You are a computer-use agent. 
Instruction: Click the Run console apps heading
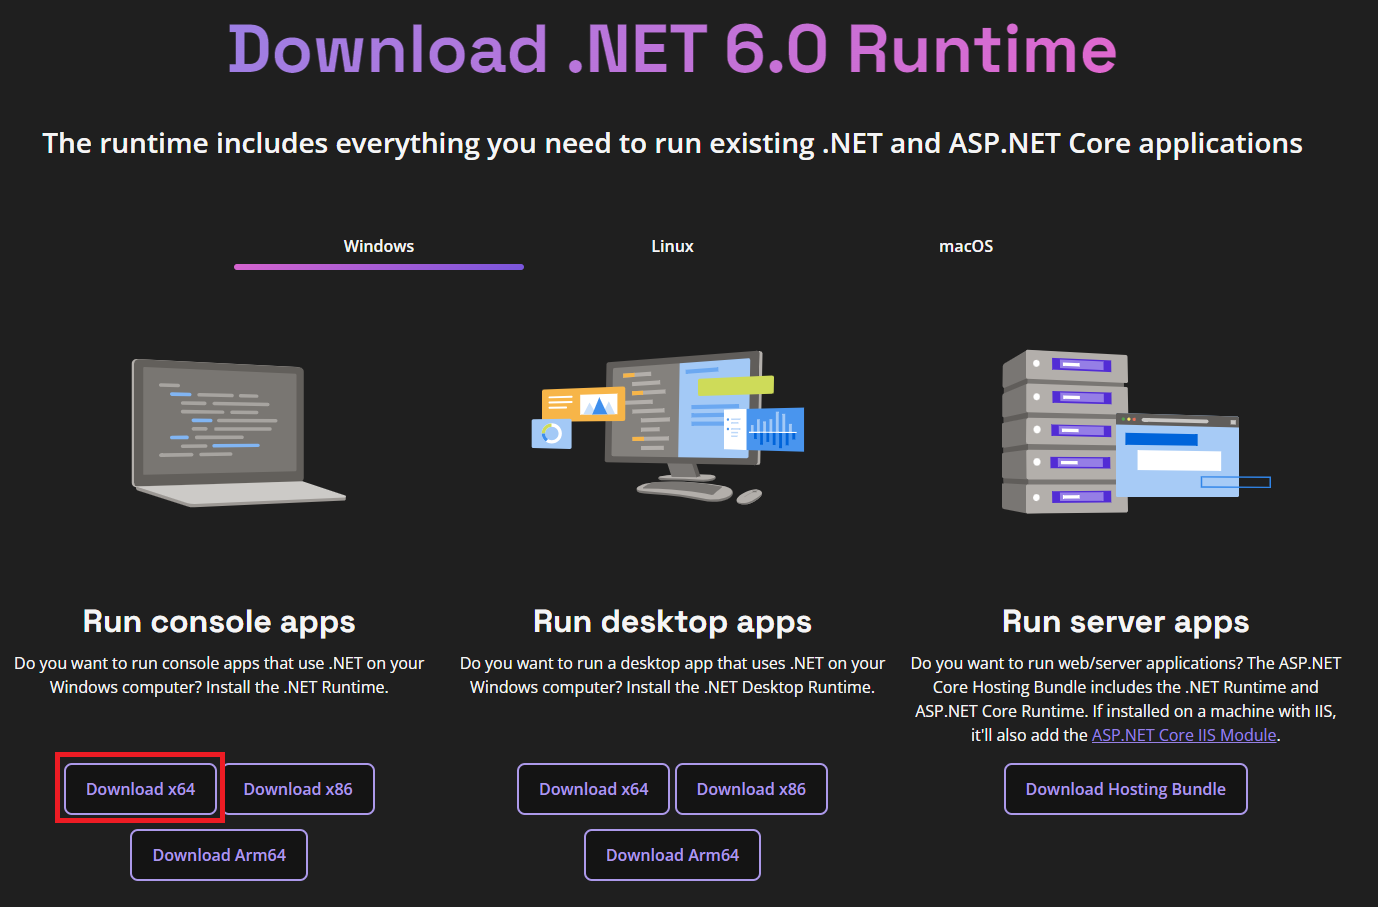218,621
